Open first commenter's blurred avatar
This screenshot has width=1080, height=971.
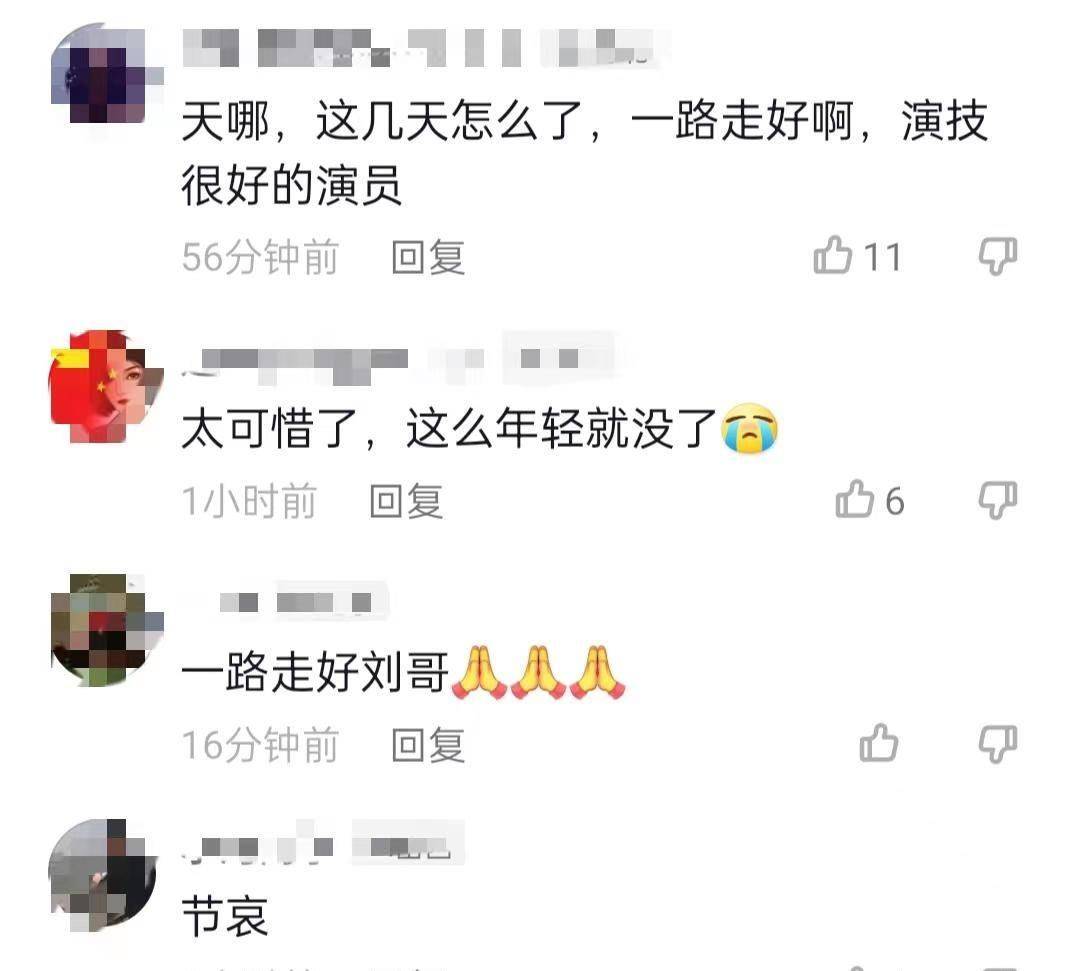[x=105, y=76]
